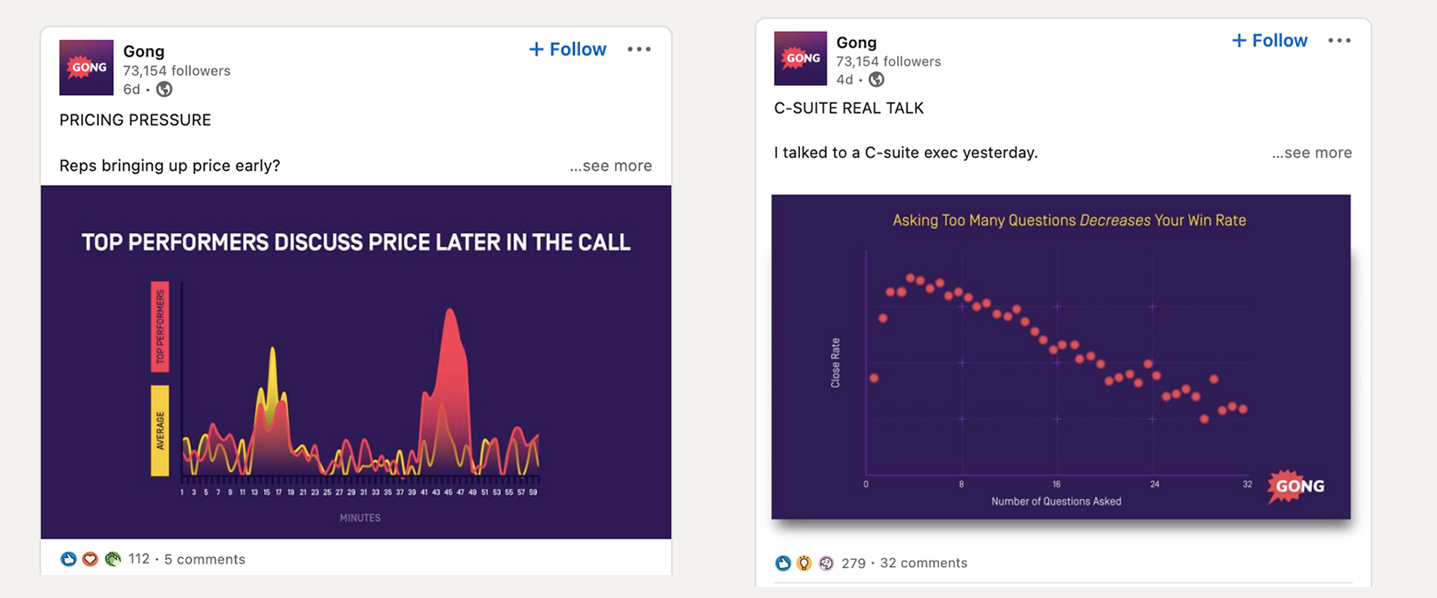Open Gong logo on the C-Suite post
The width and height of the screenshot is (1437, 598).
coord(801,58)
